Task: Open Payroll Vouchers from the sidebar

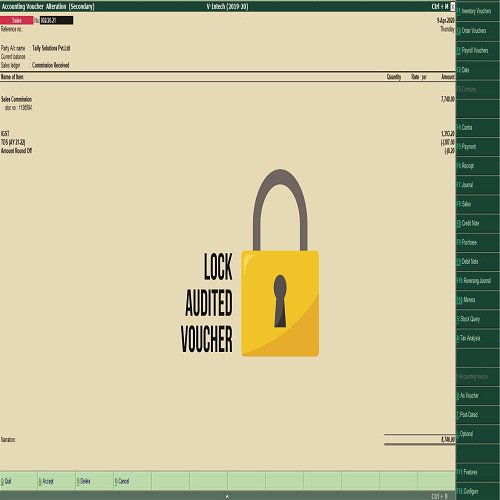Action: (478, 50)
